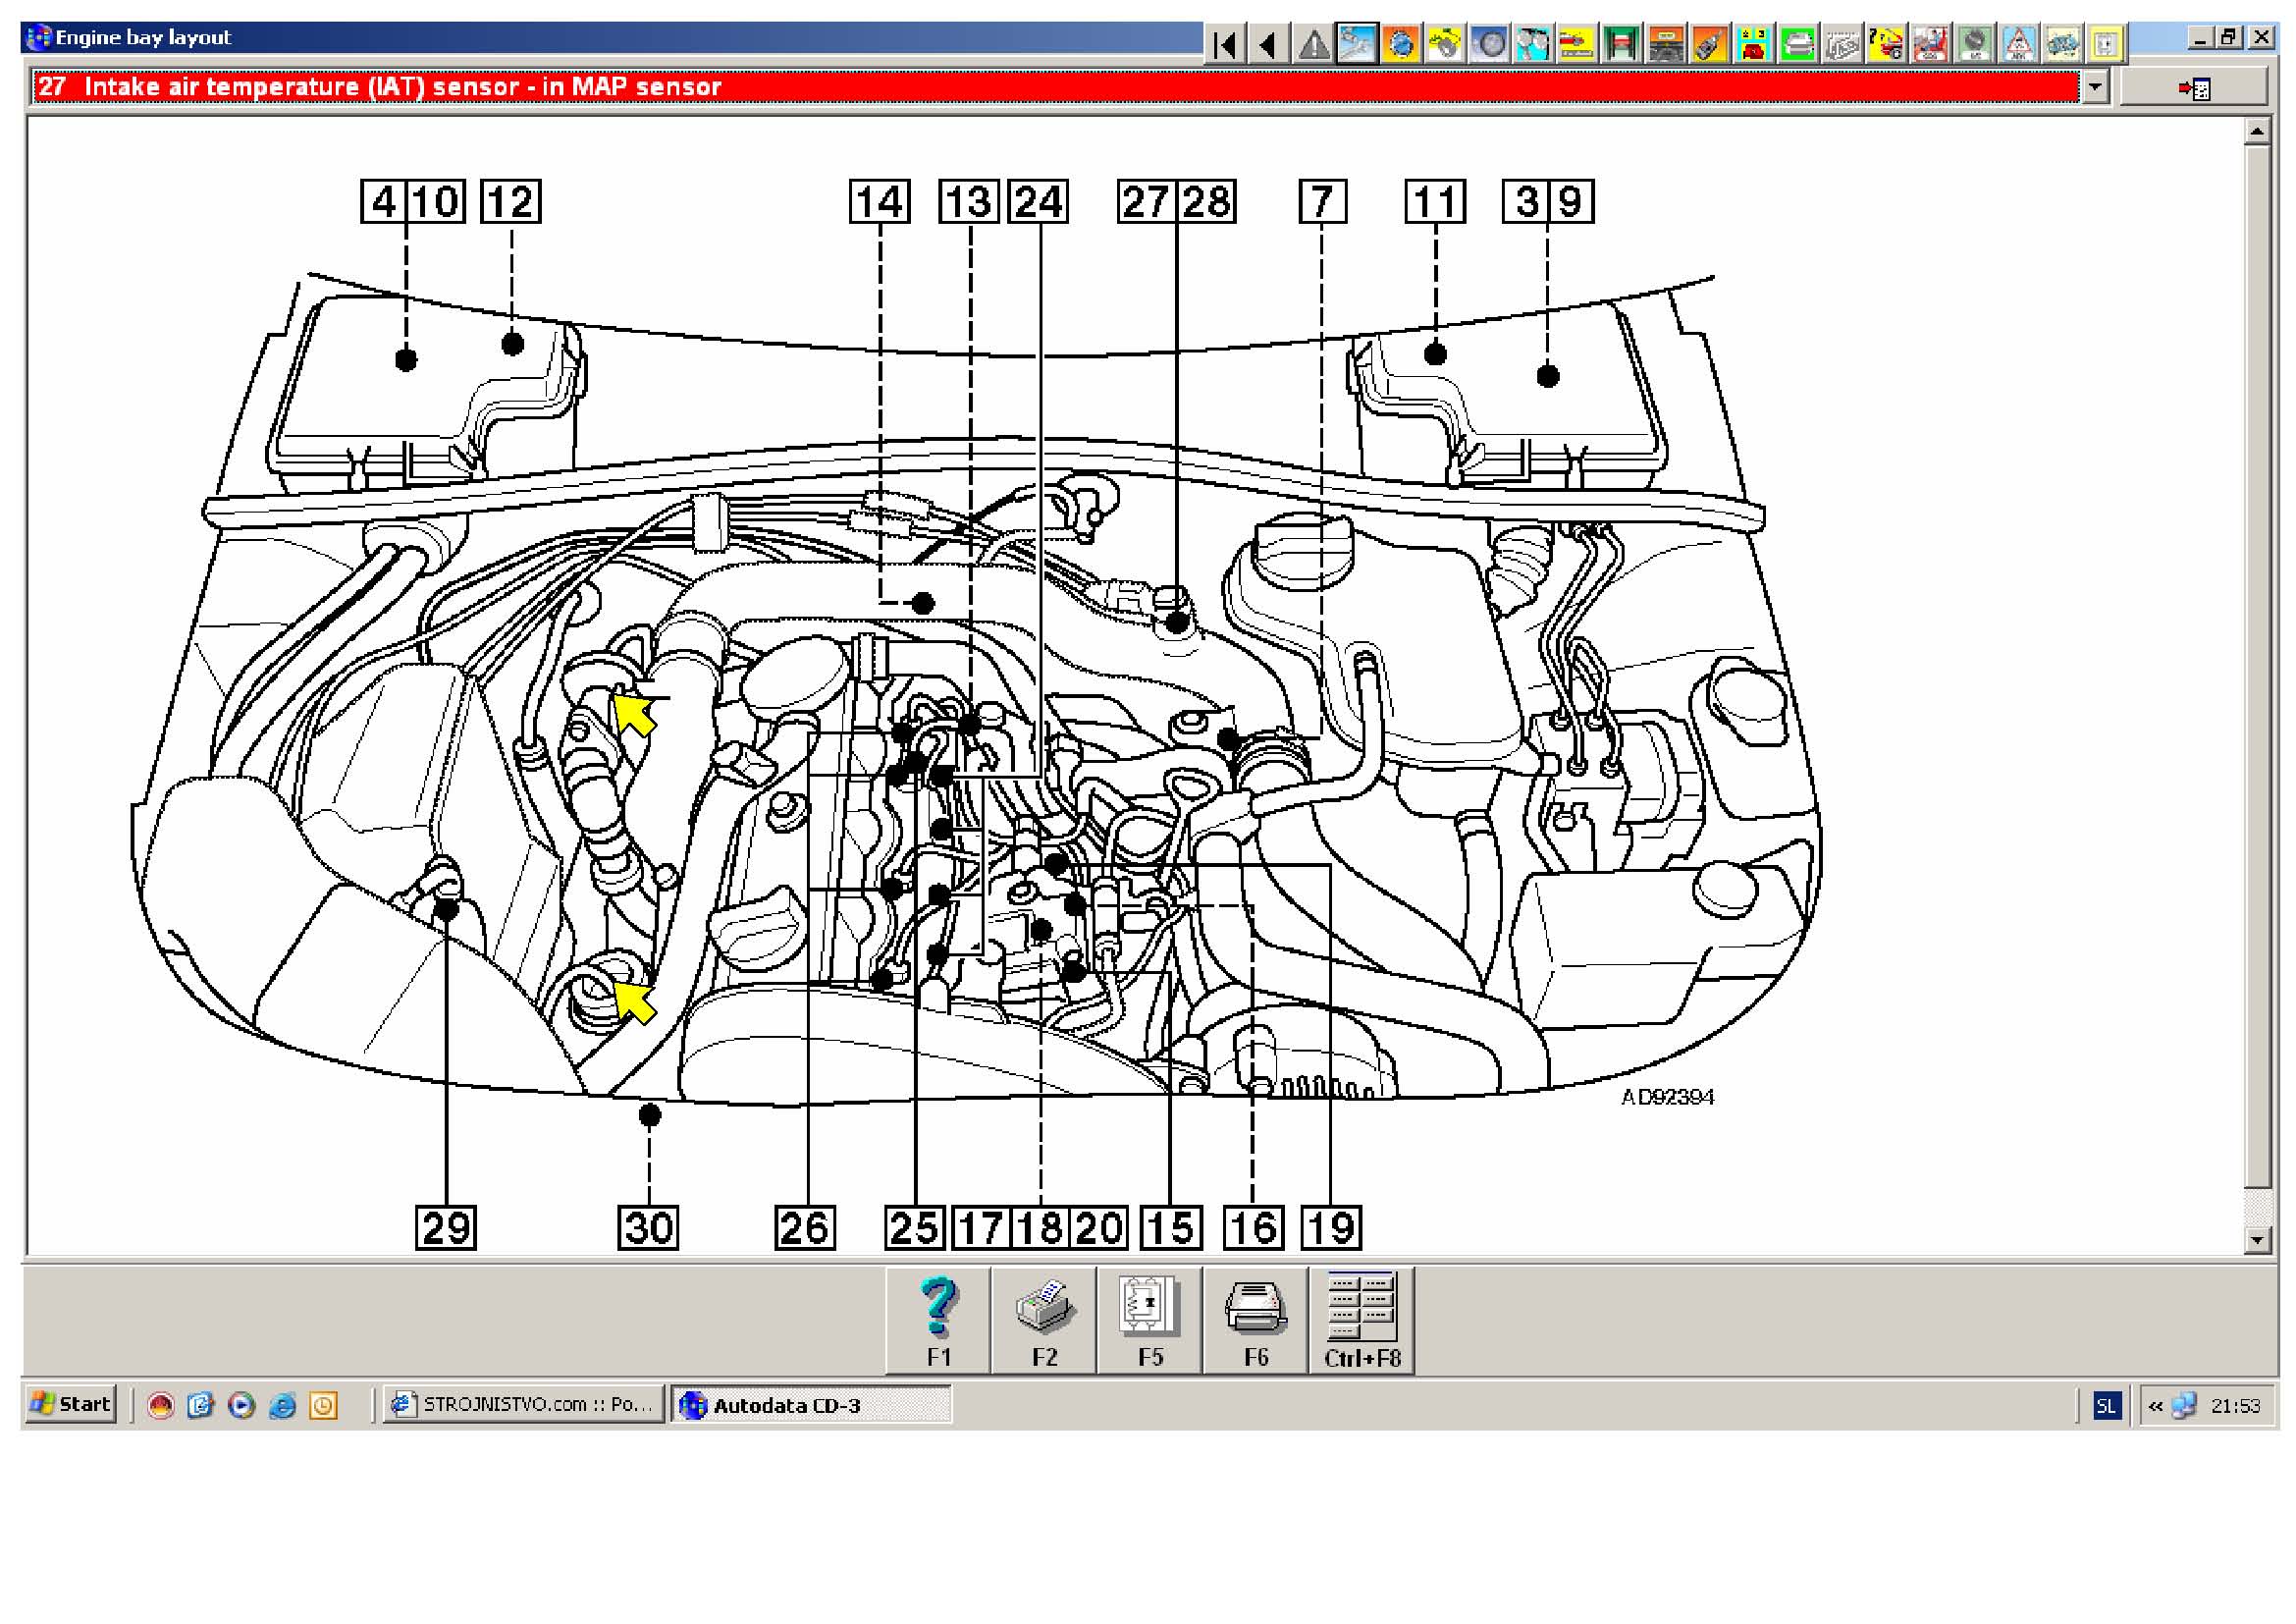Click the component list button beside dropdown
Screen dimensions: 2296x1624
(2193, 88)
